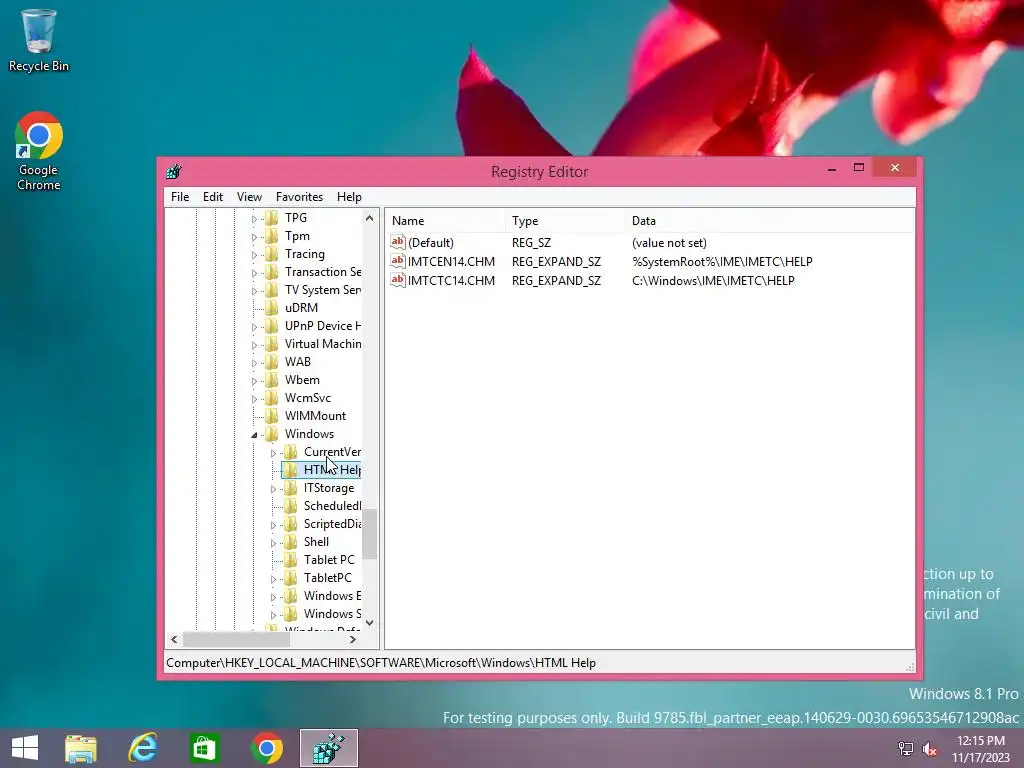Sort values by Type column header
Screen dimensions: 1024x768
(x=565, y=221)
